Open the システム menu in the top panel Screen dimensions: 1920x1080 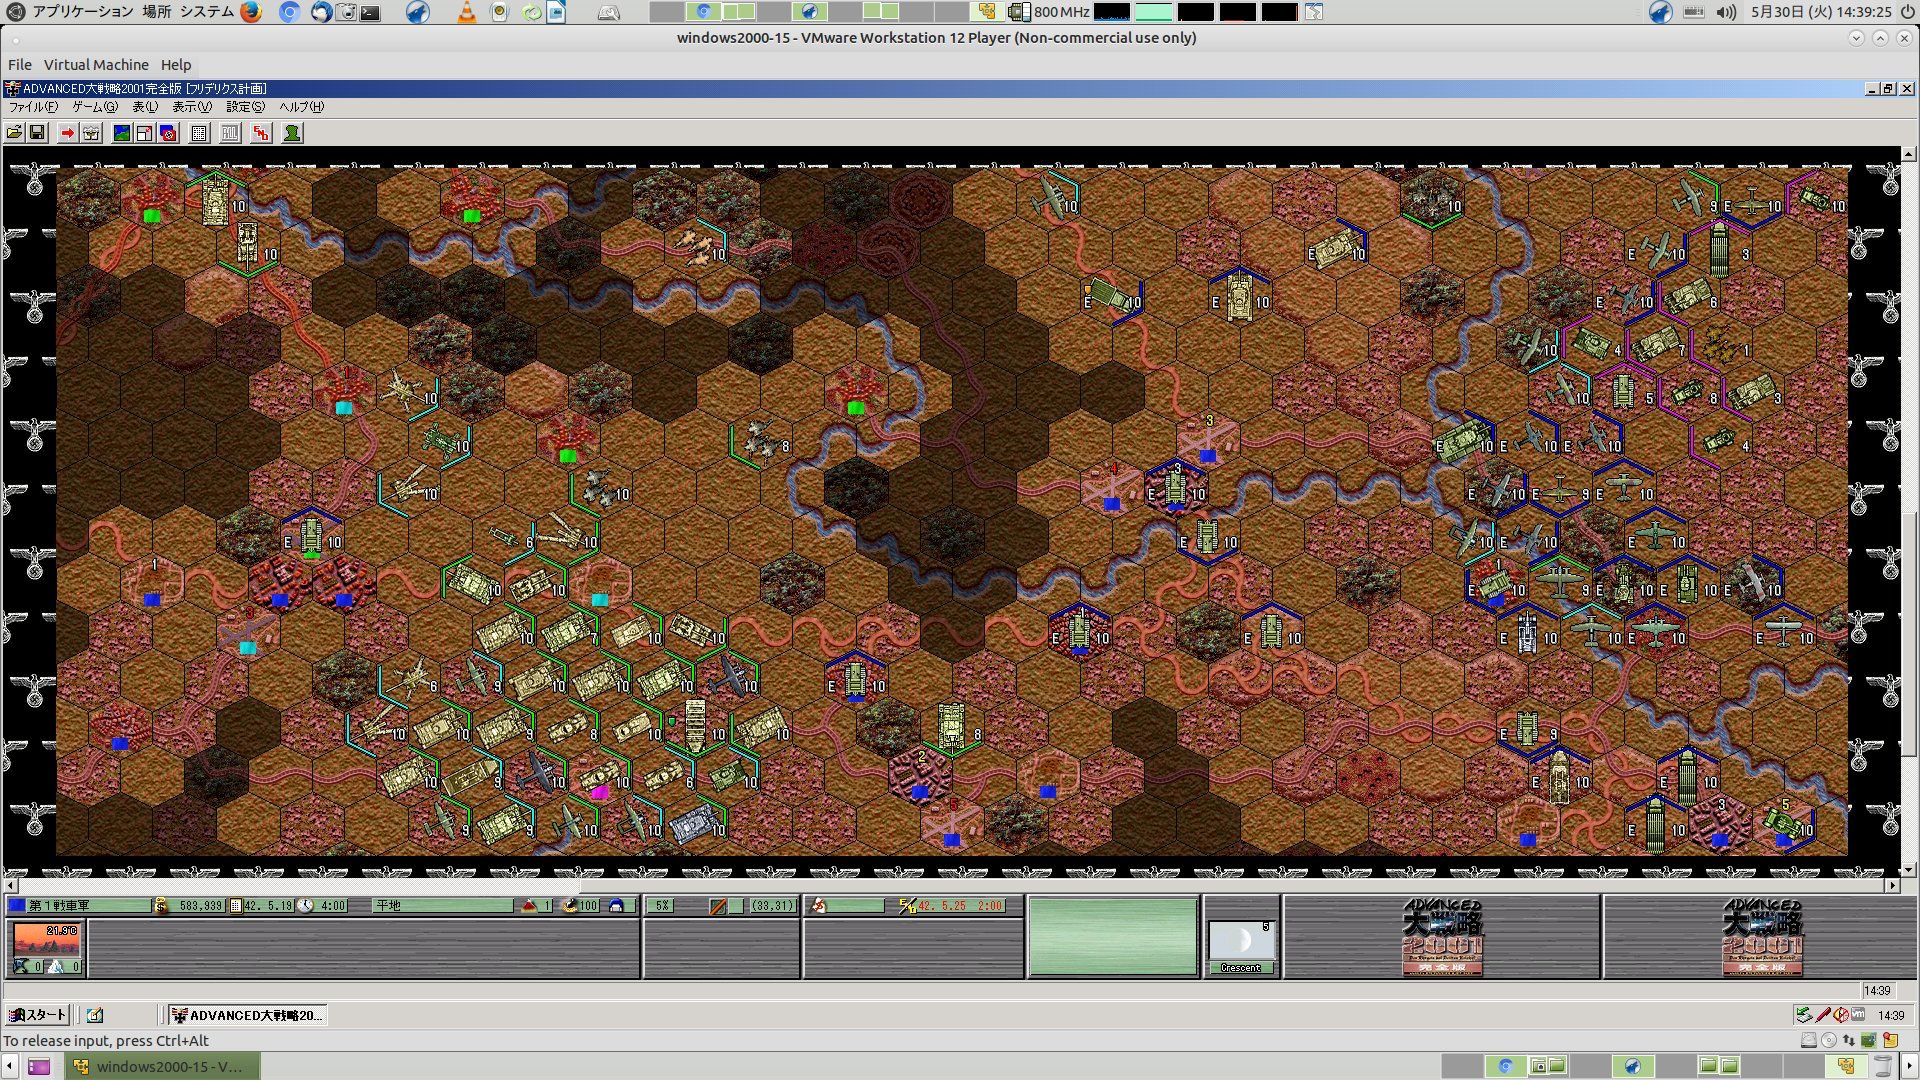coord(207,12)
